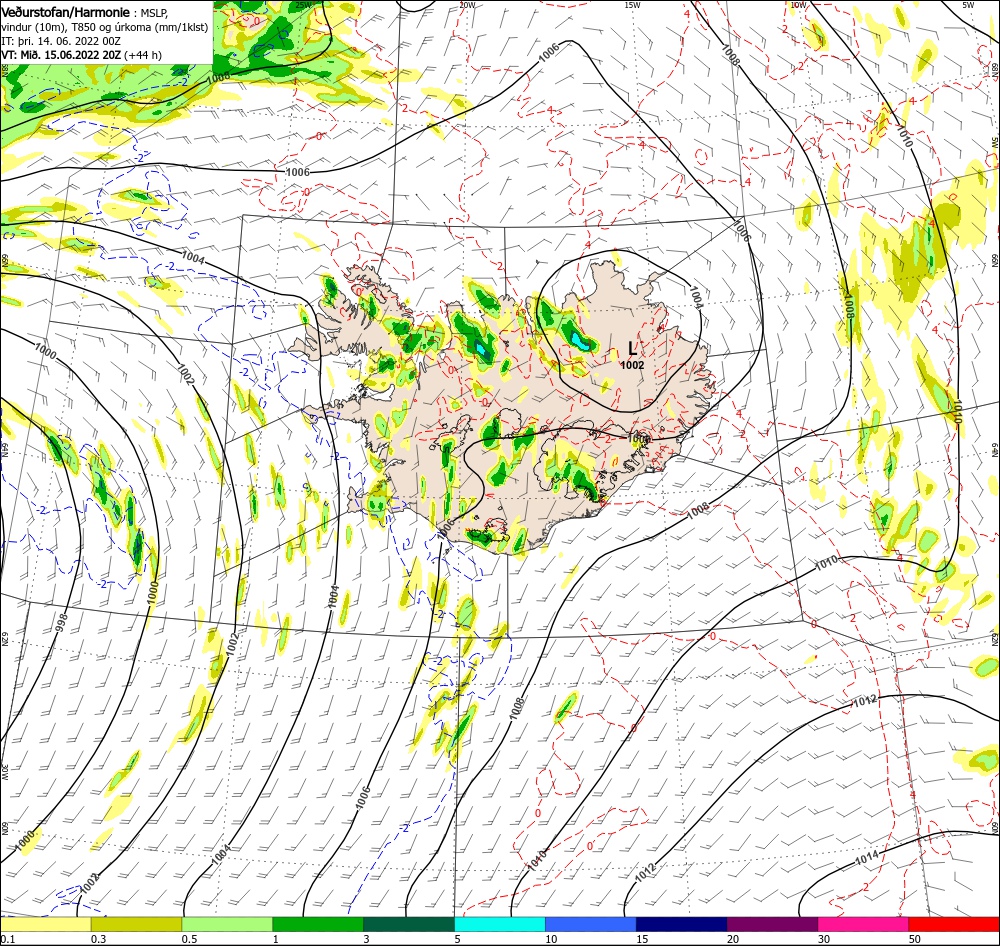Click the legend value '0.1'
The image size is (1000, 946).
coord(8,939)
